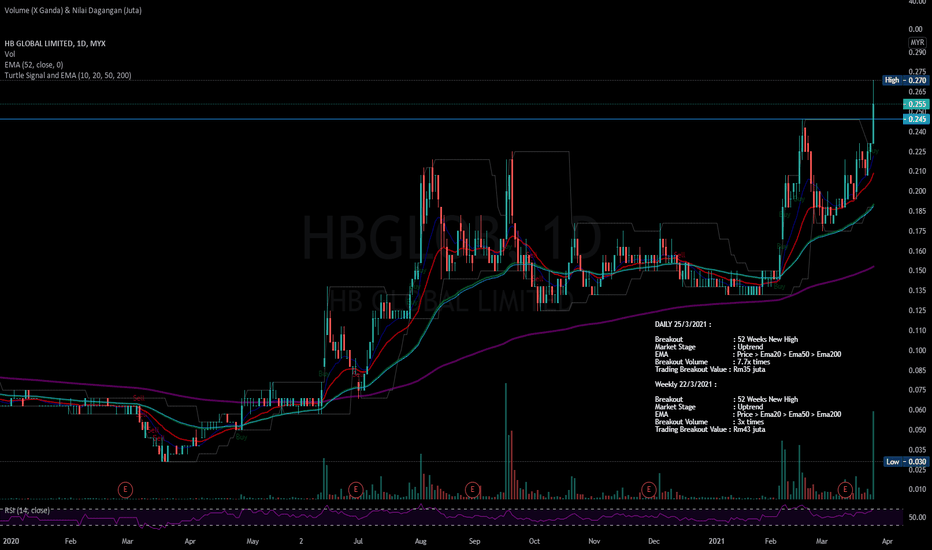Click the 0.075 level on price axis
This screenshot has width=932, height=550.
click(x=917, y=390)
